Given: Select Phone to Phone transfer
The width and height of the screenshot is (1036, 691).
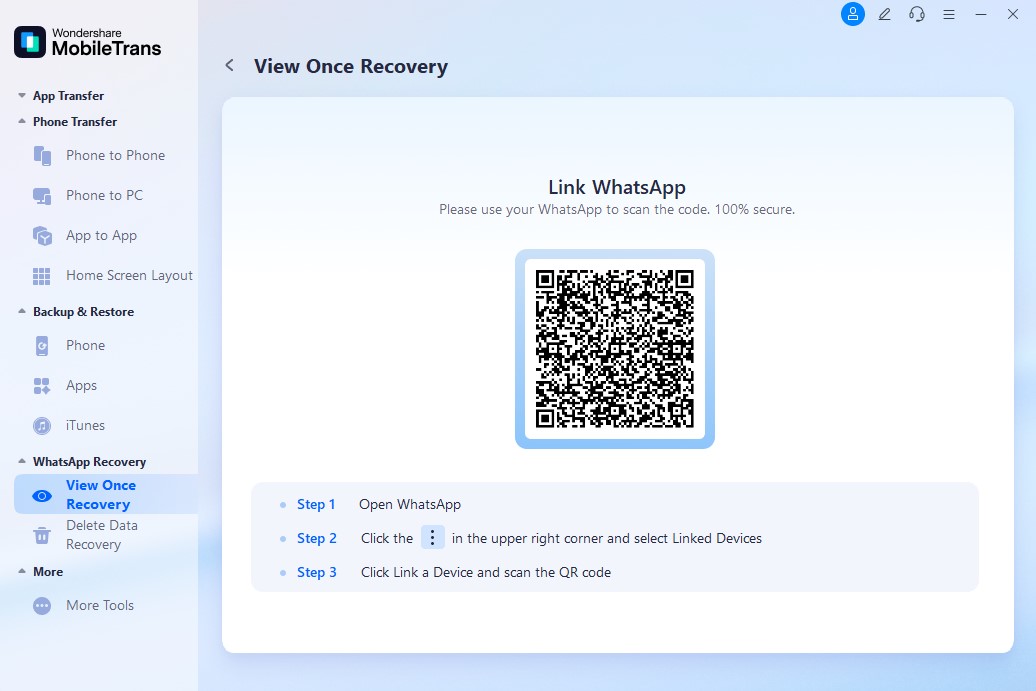Looking at the screenshot, I should coord(115,155).
